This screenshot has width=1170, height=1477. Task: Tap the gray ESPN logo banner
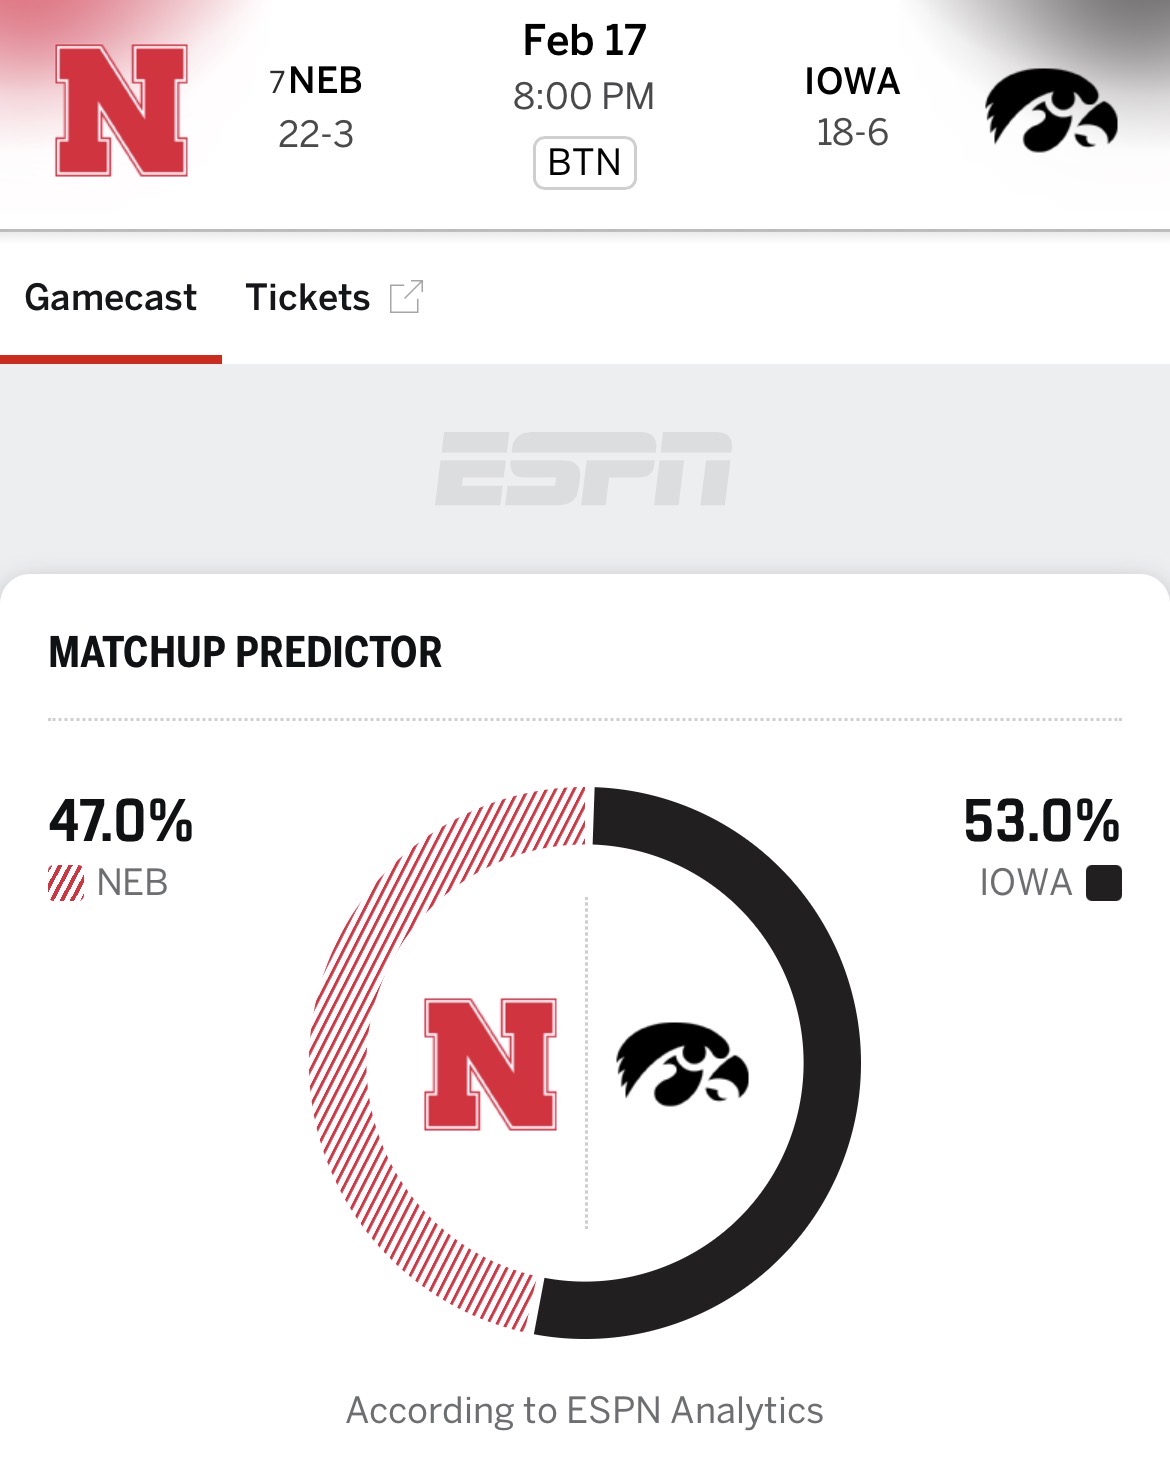[584, 469]
